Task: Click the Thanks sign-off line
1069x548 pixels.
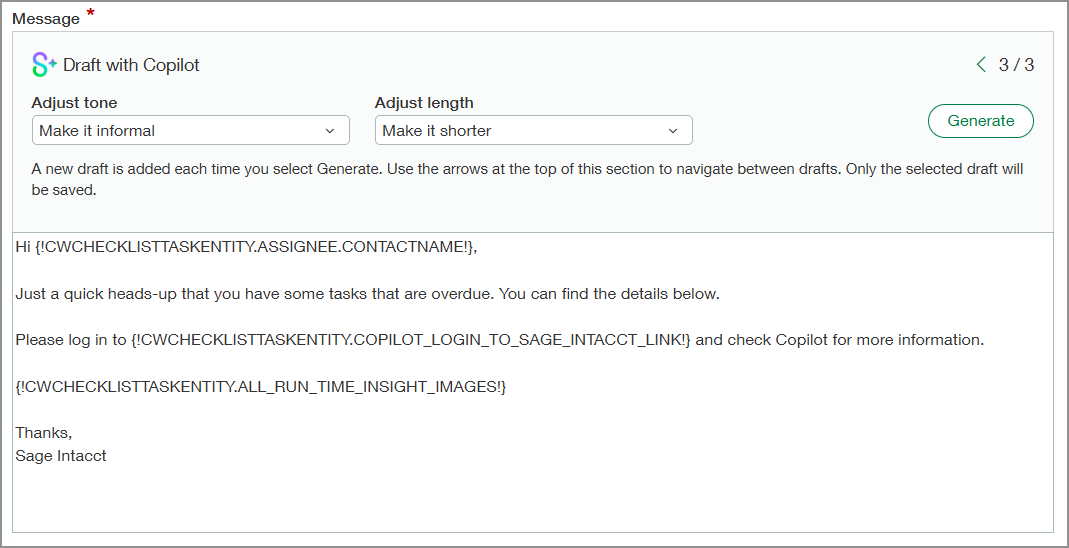Action: point(44,433)
